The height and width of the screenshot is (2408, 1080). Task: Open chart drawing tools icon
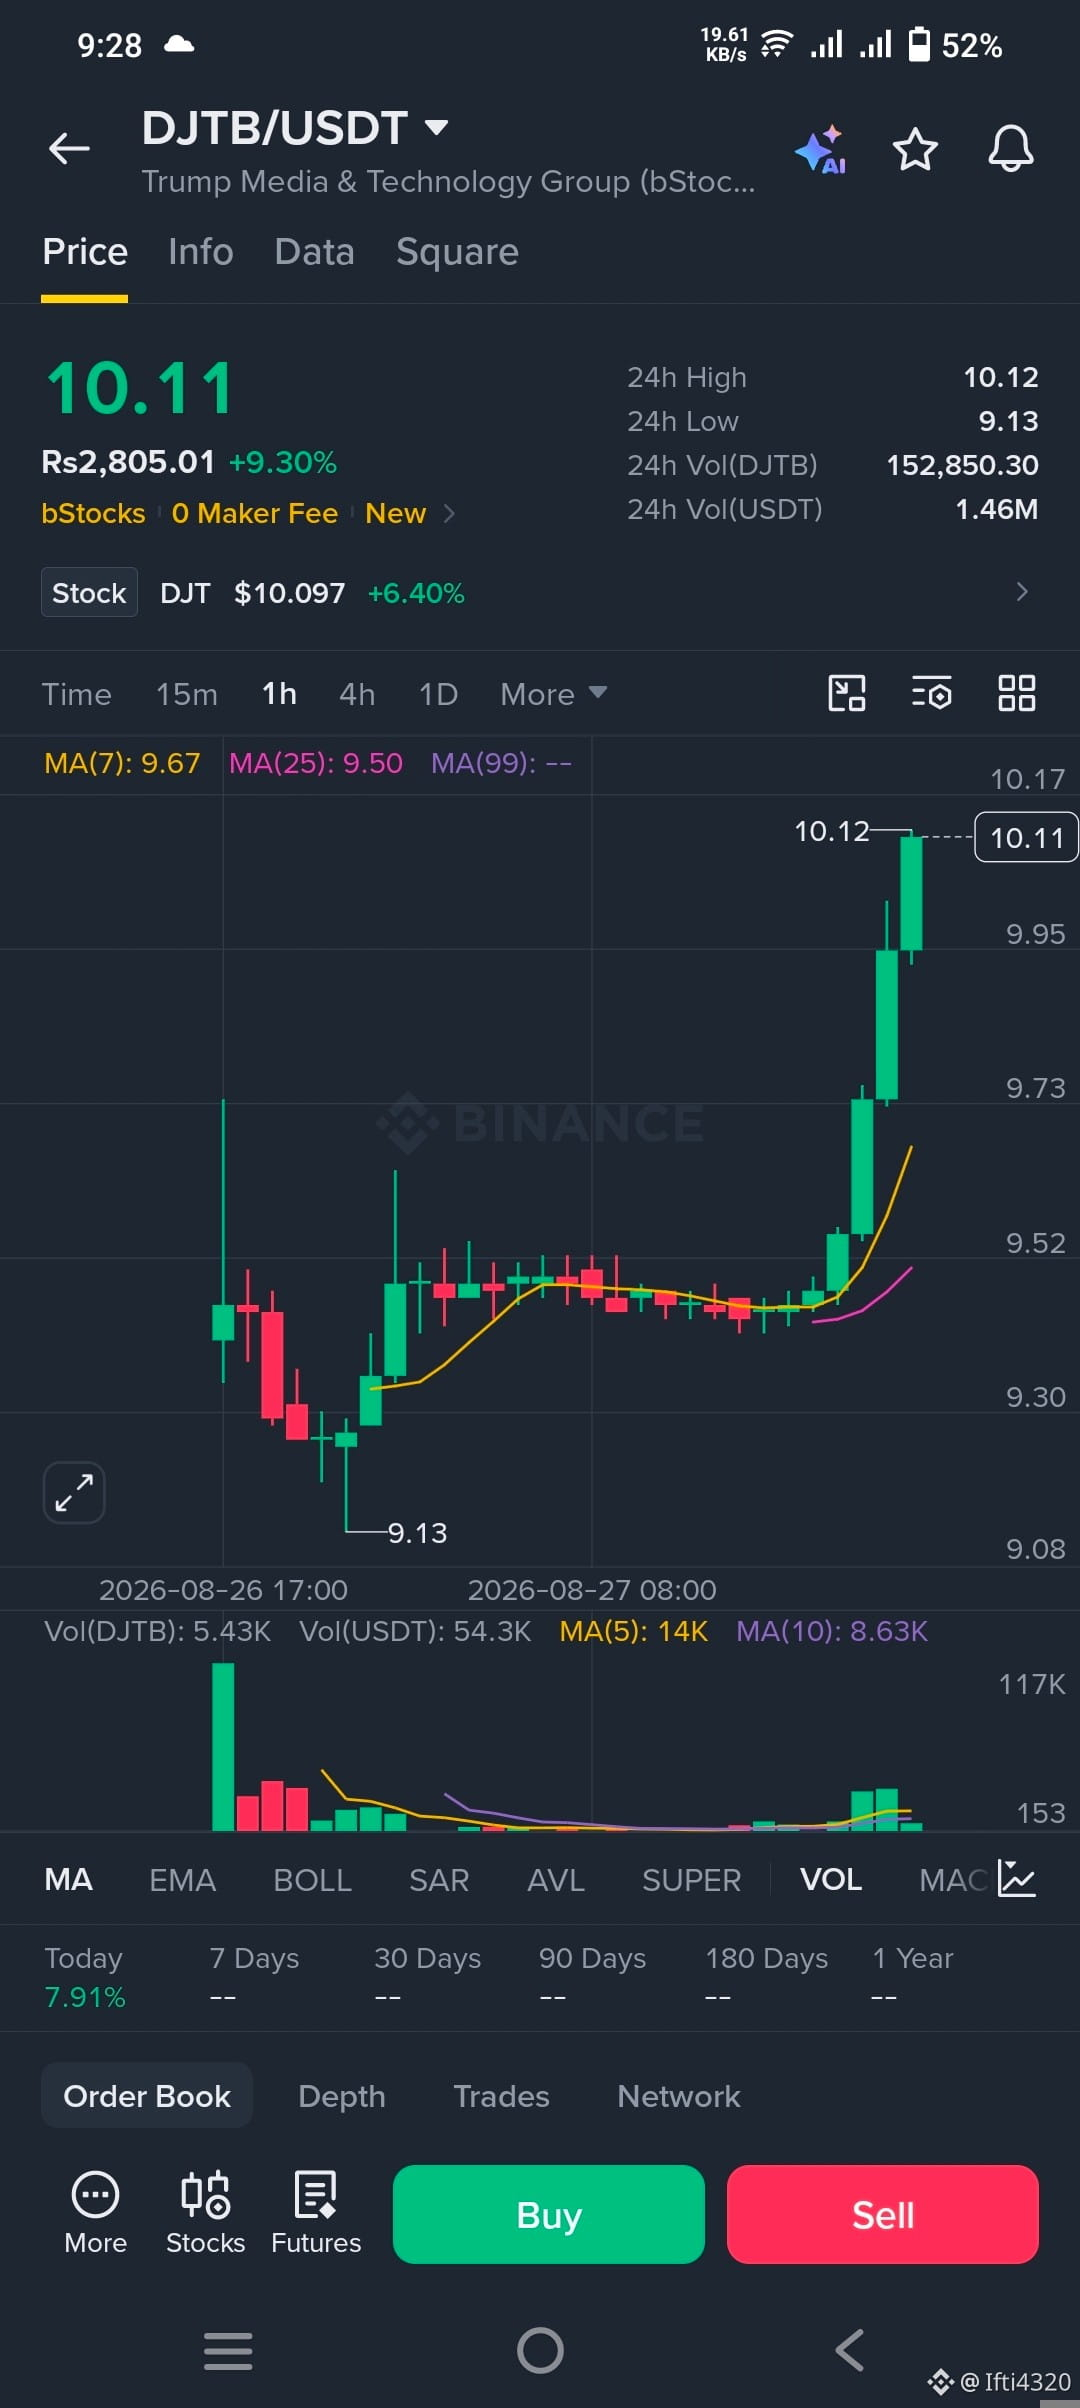(x=847, y=693)
